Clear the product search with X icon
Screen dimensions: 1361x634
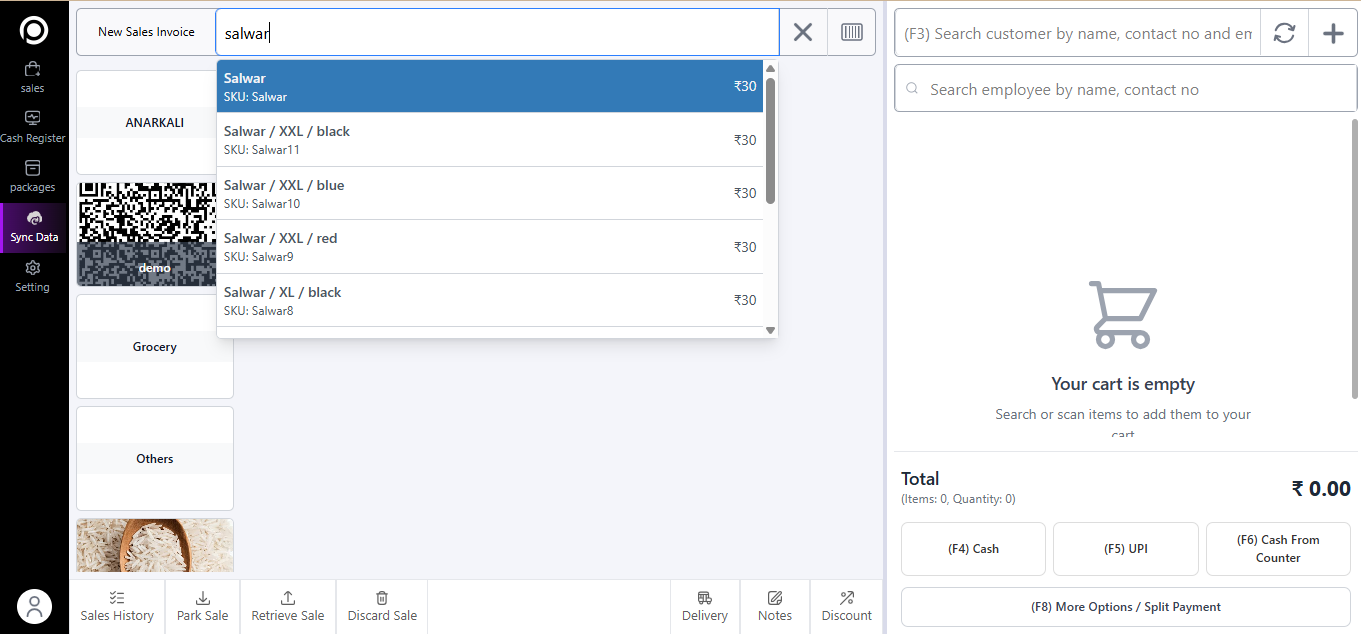coord(803,32)
